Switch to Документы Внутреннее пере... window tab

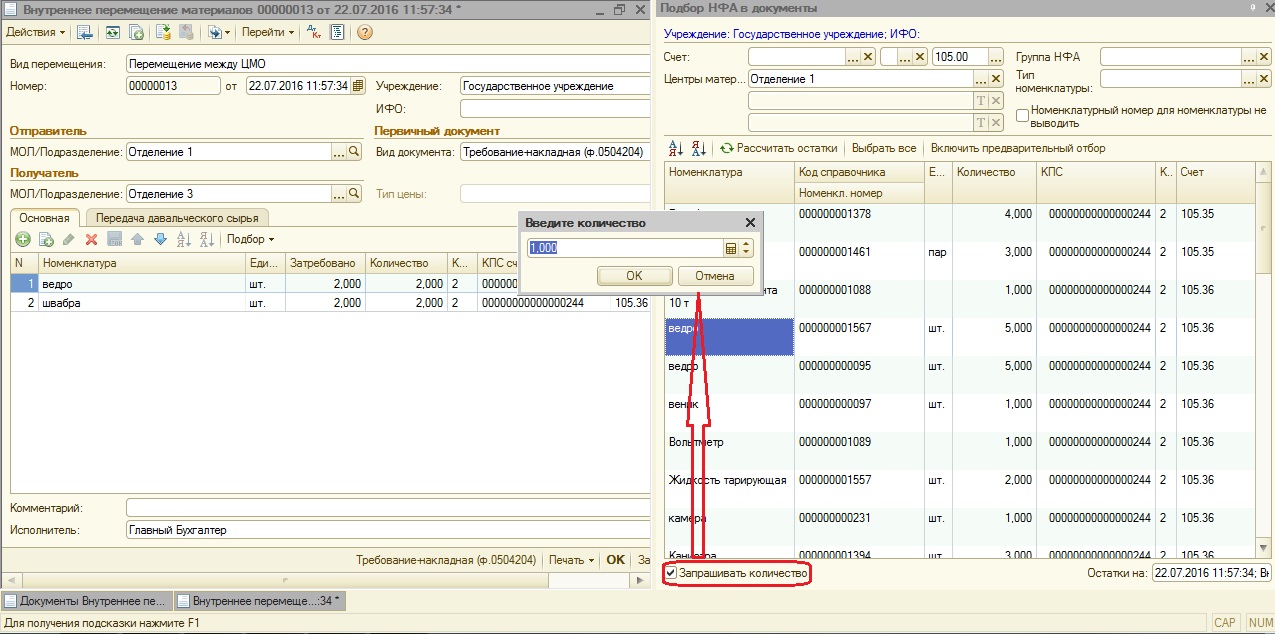(x=87, y=601)
